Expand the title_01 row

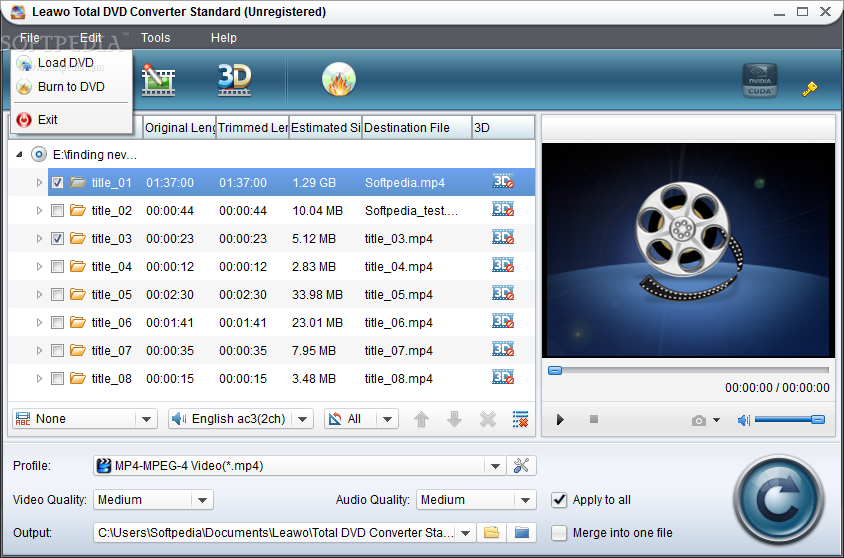tap(39, 182)
